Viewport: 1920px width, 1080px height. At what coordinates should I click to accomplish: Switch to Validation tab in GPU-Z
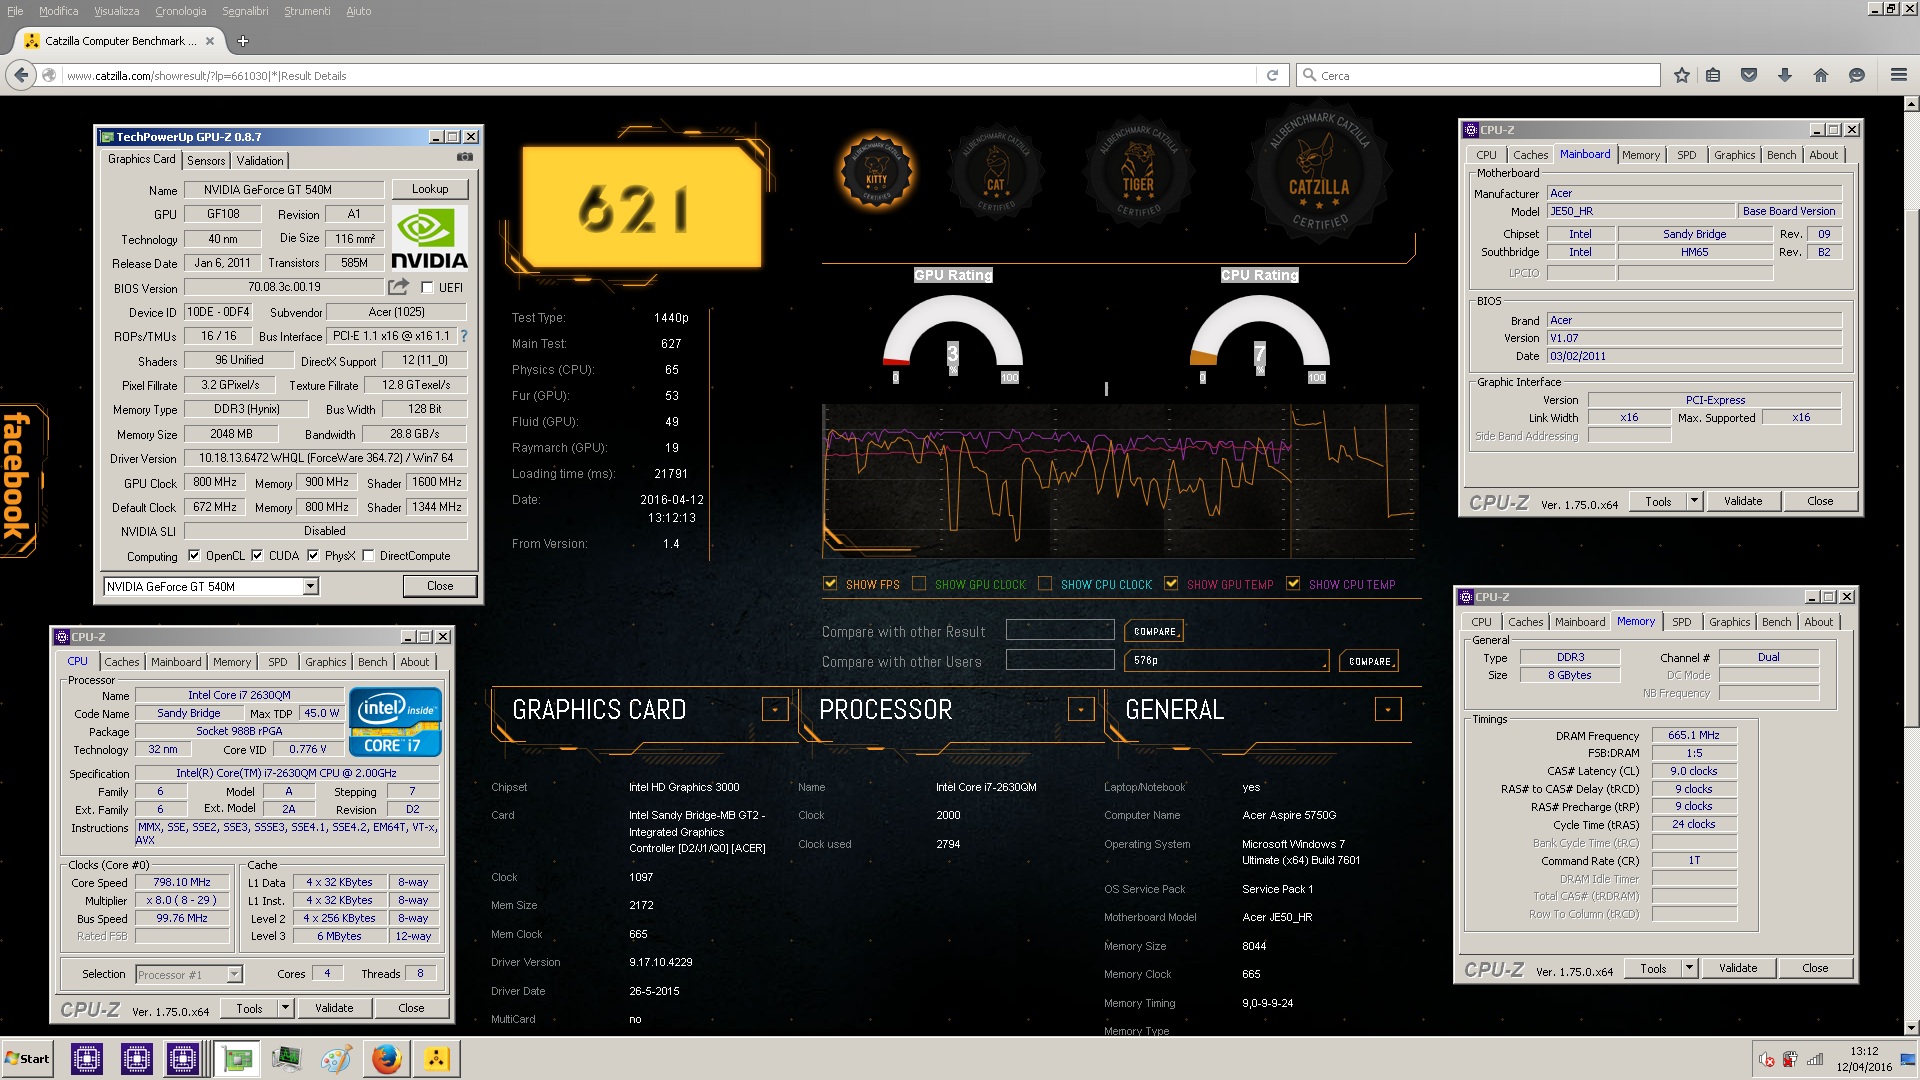(x=260, y=160)
